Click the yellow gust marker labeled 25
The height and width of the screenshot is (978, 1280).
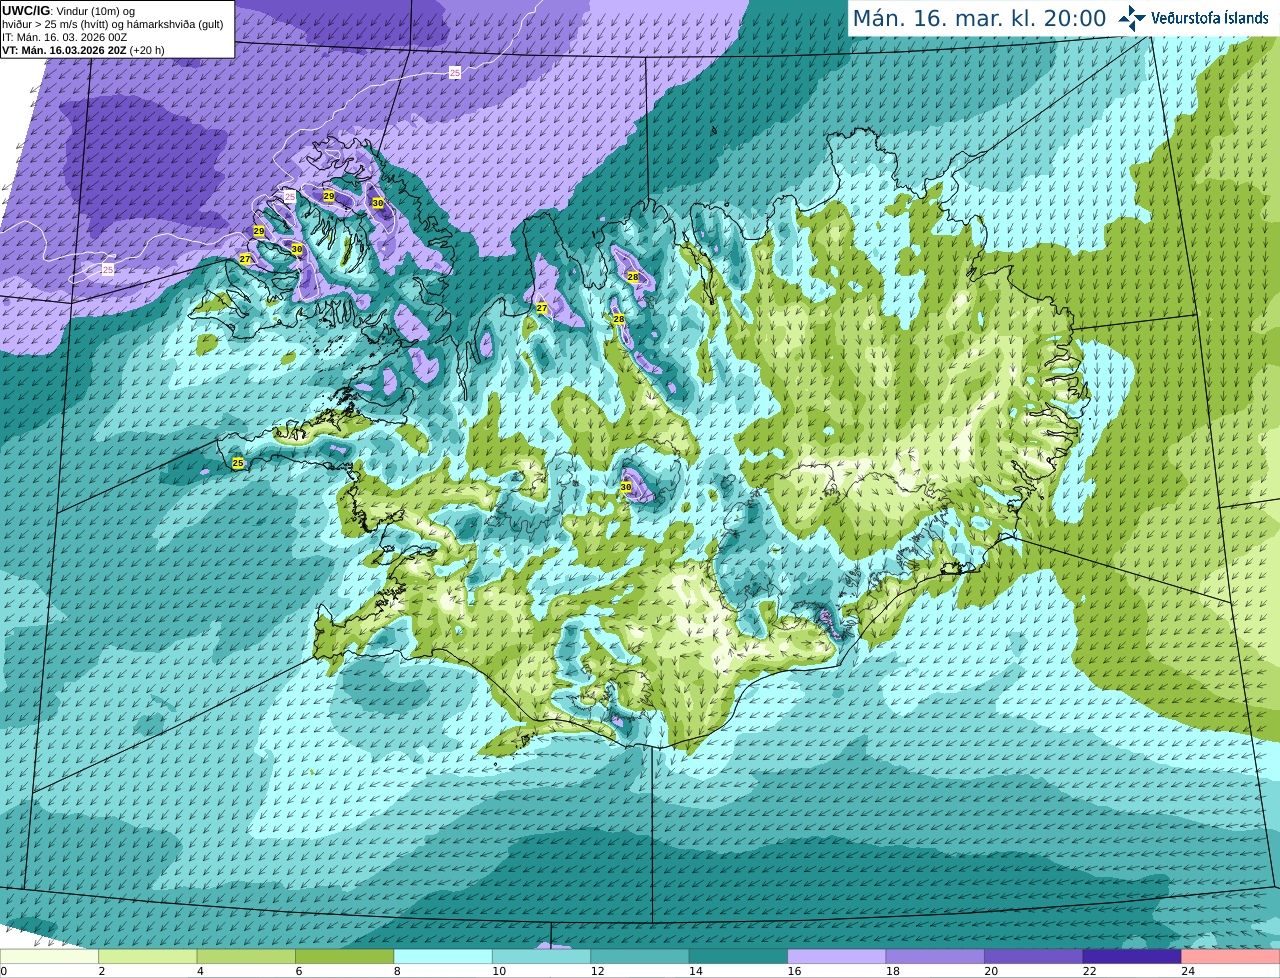[238, 463]
